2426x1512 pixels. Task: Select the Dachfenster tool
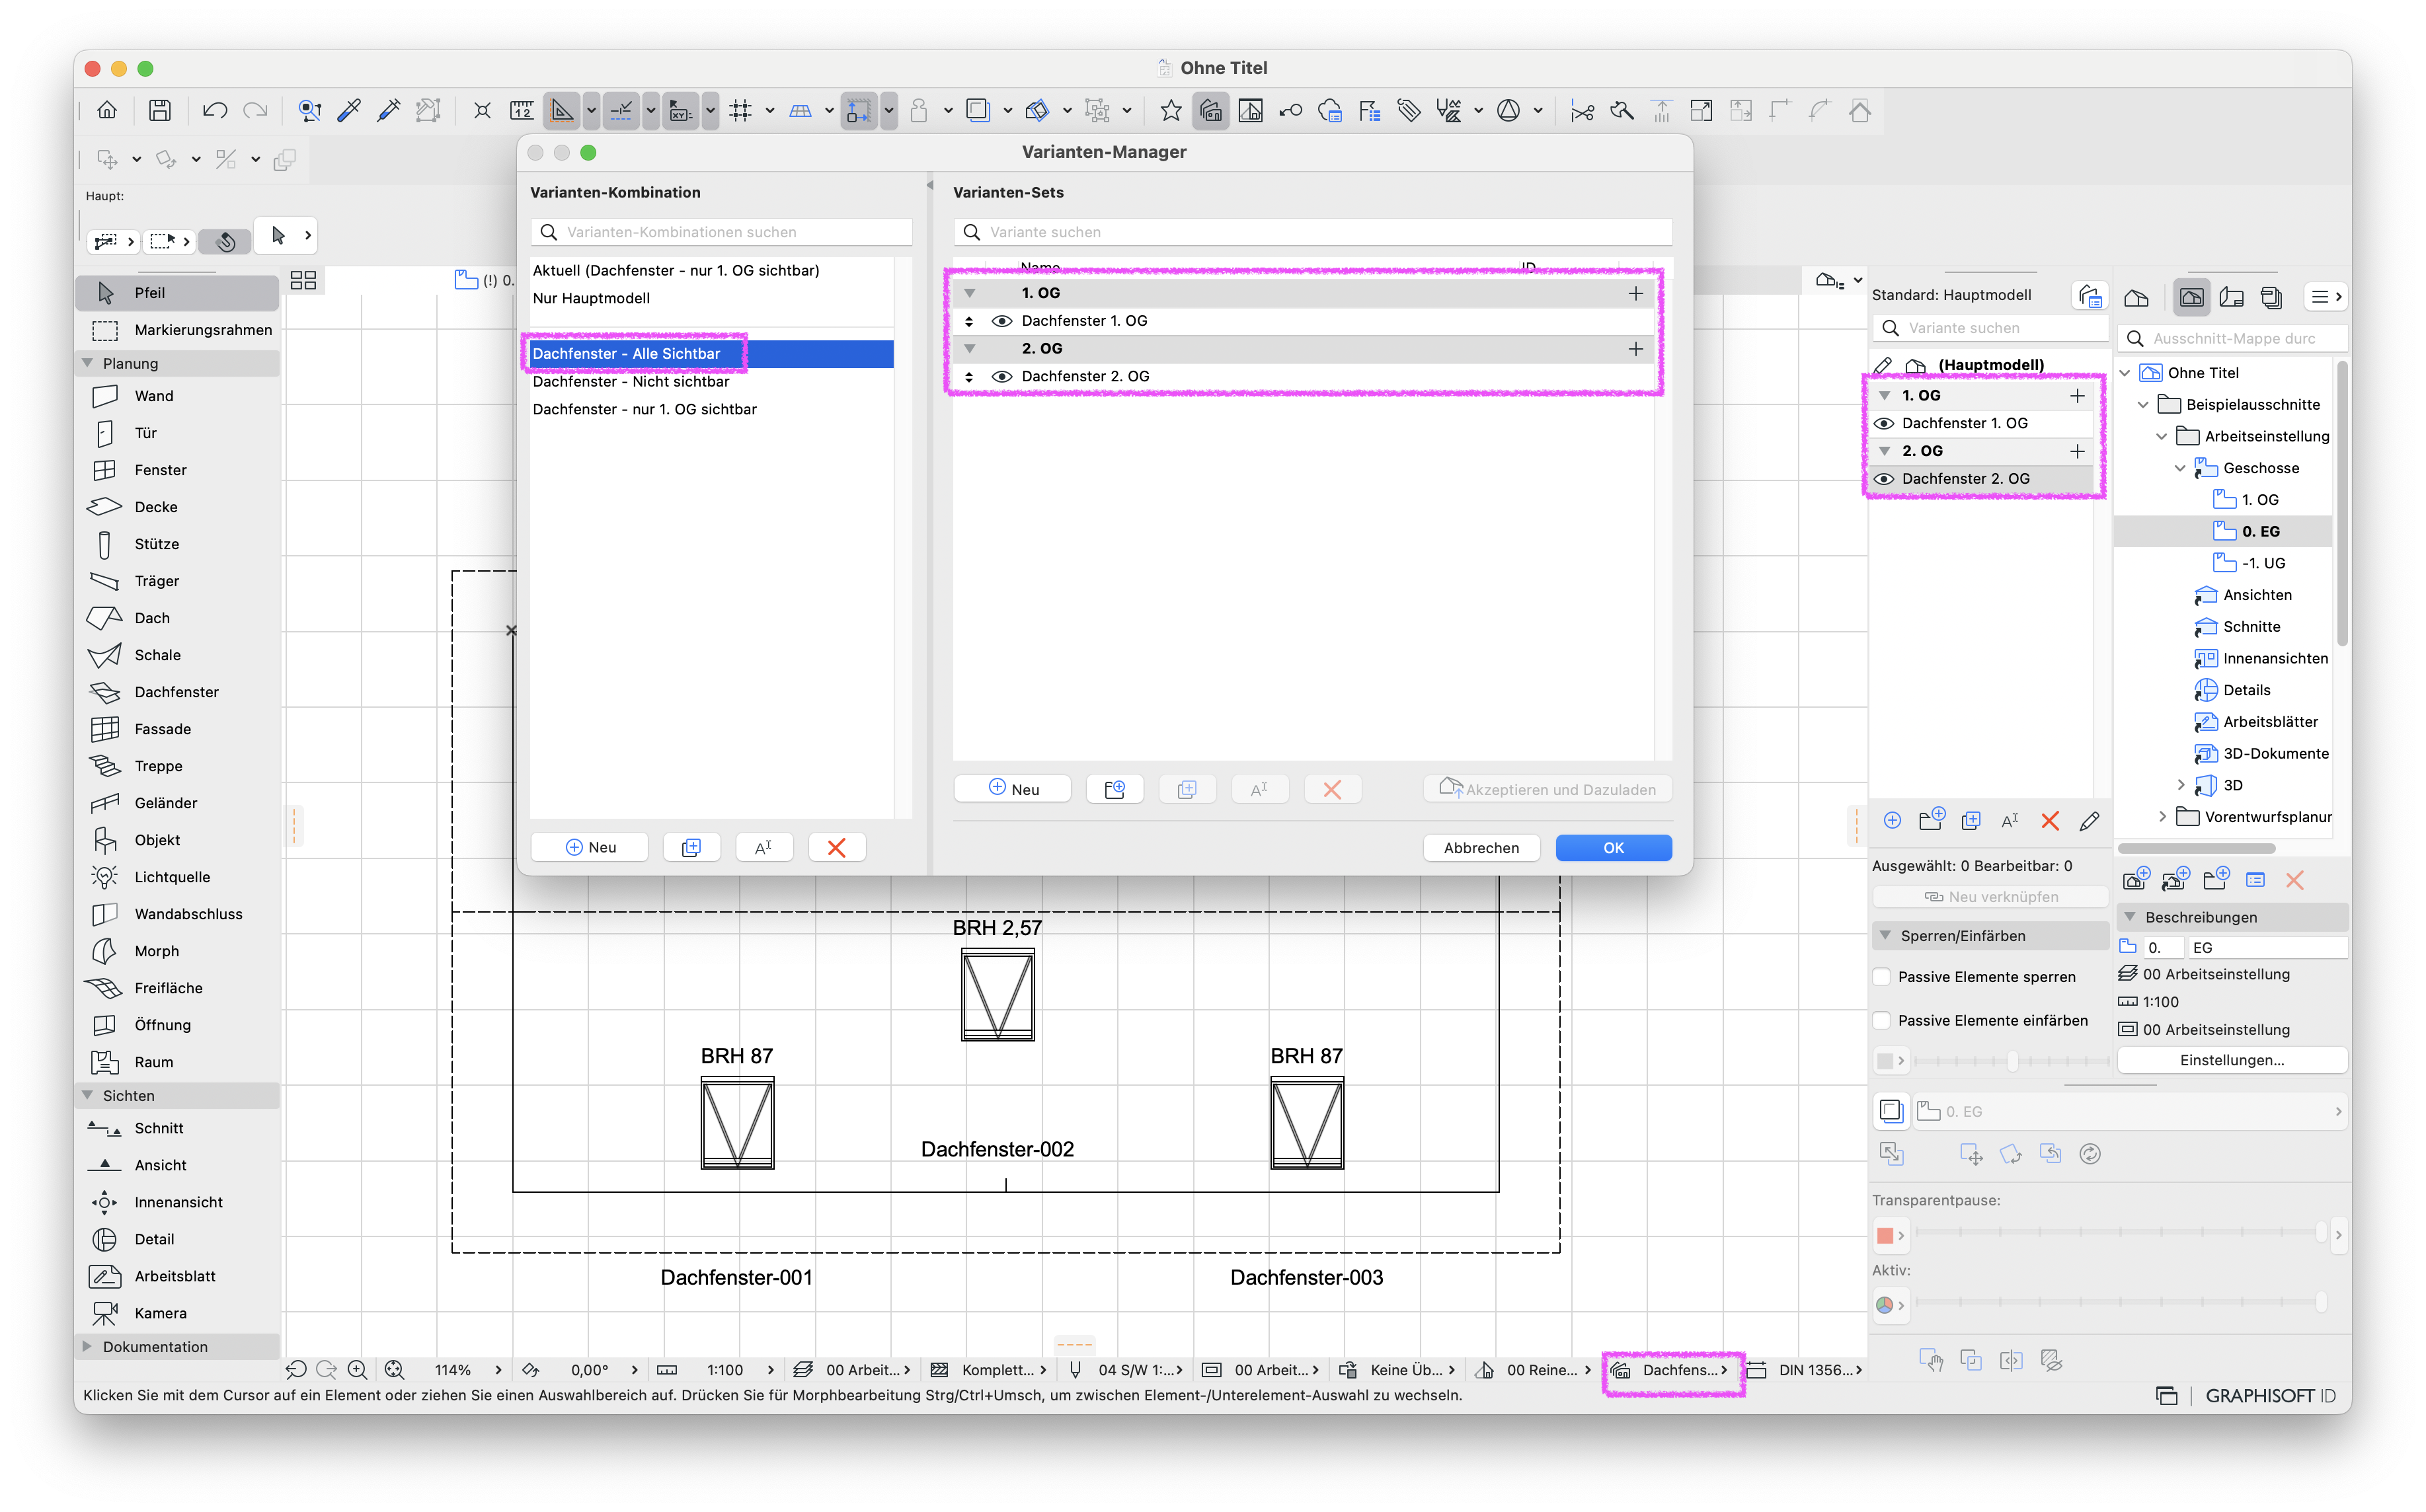click(176, 692)
